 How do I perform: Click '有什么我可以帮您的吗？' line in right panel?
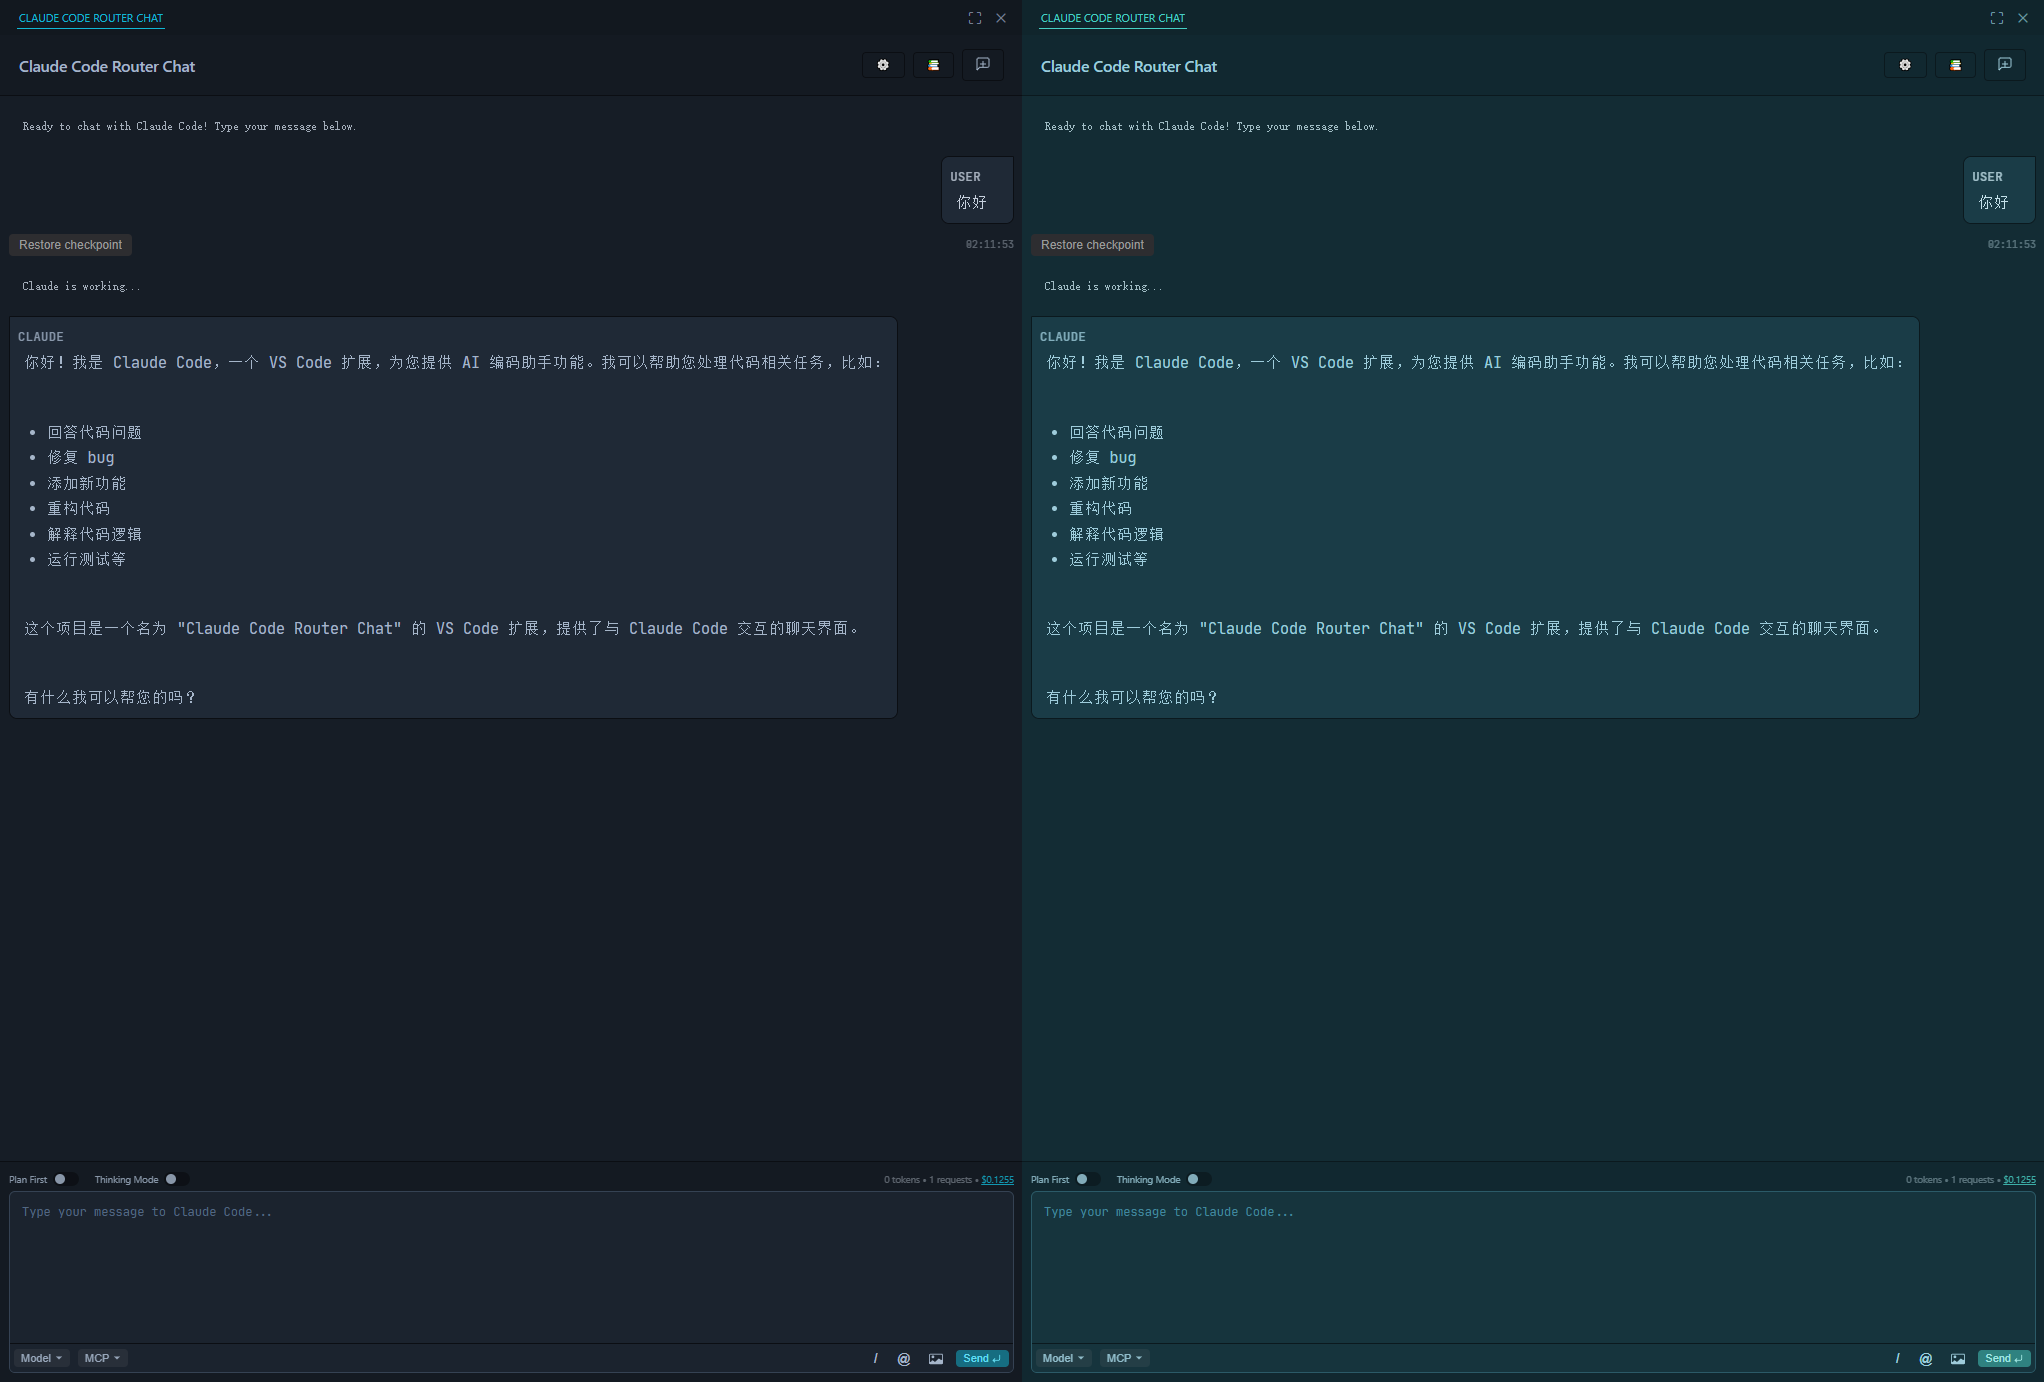[x=1132, y=697]
